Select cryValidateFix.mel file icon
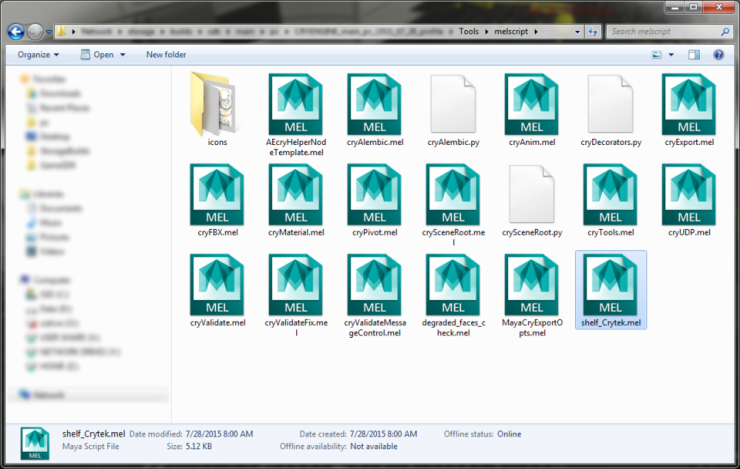This screenshot has width=740, height=469. 296,285
